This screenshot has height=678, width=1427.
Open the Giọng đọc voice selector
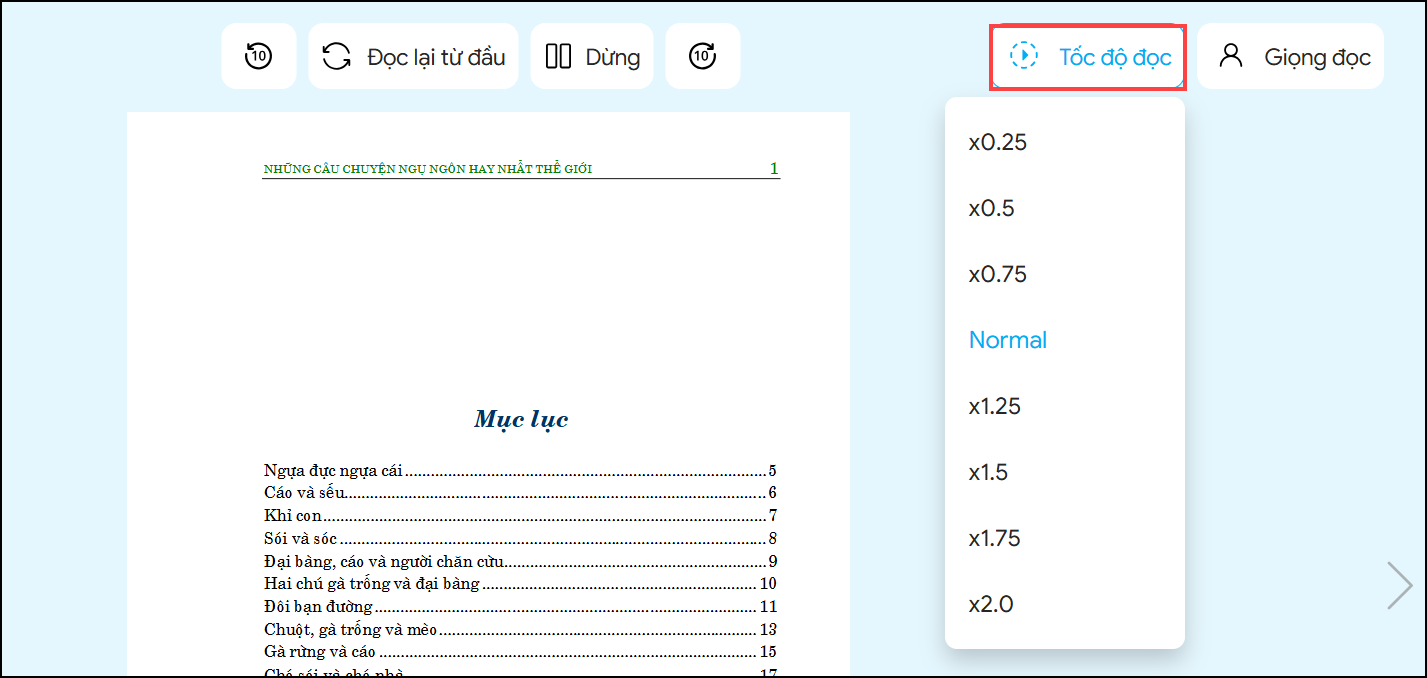click(1290, 56)
